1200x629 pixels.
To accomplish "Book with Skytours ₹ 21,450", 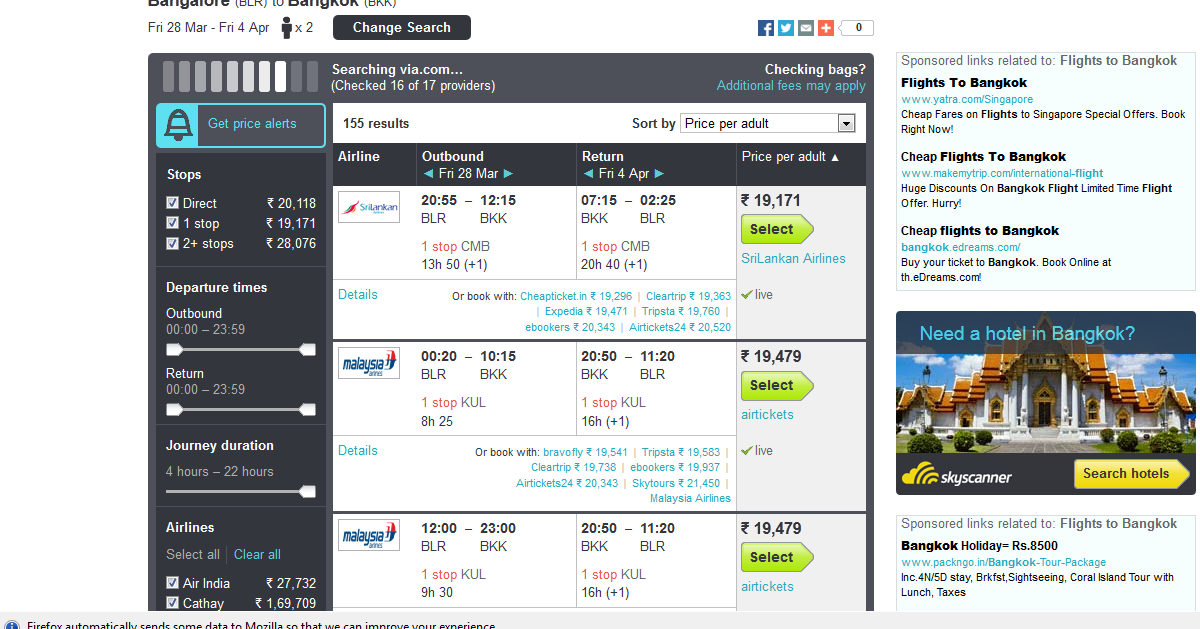I will coord(676,484).
